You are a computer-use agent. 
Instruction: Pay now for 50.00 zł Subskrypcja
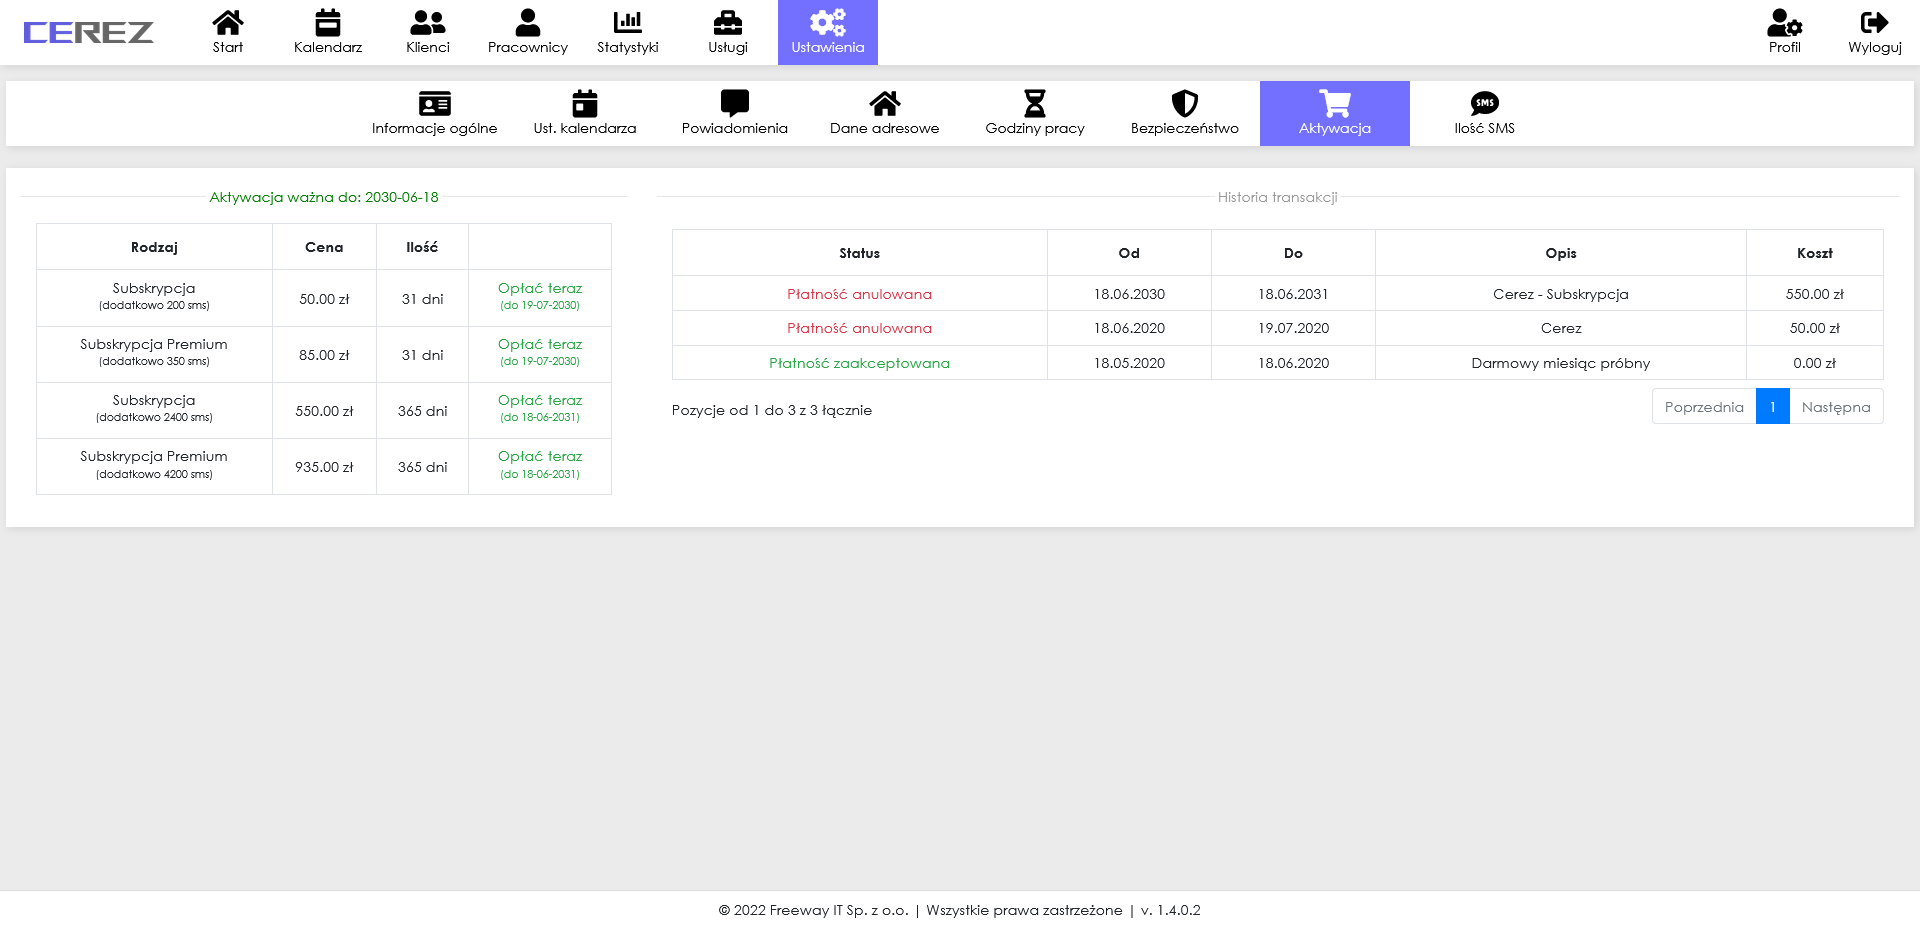pyautogui.click(x=540, y=289)
